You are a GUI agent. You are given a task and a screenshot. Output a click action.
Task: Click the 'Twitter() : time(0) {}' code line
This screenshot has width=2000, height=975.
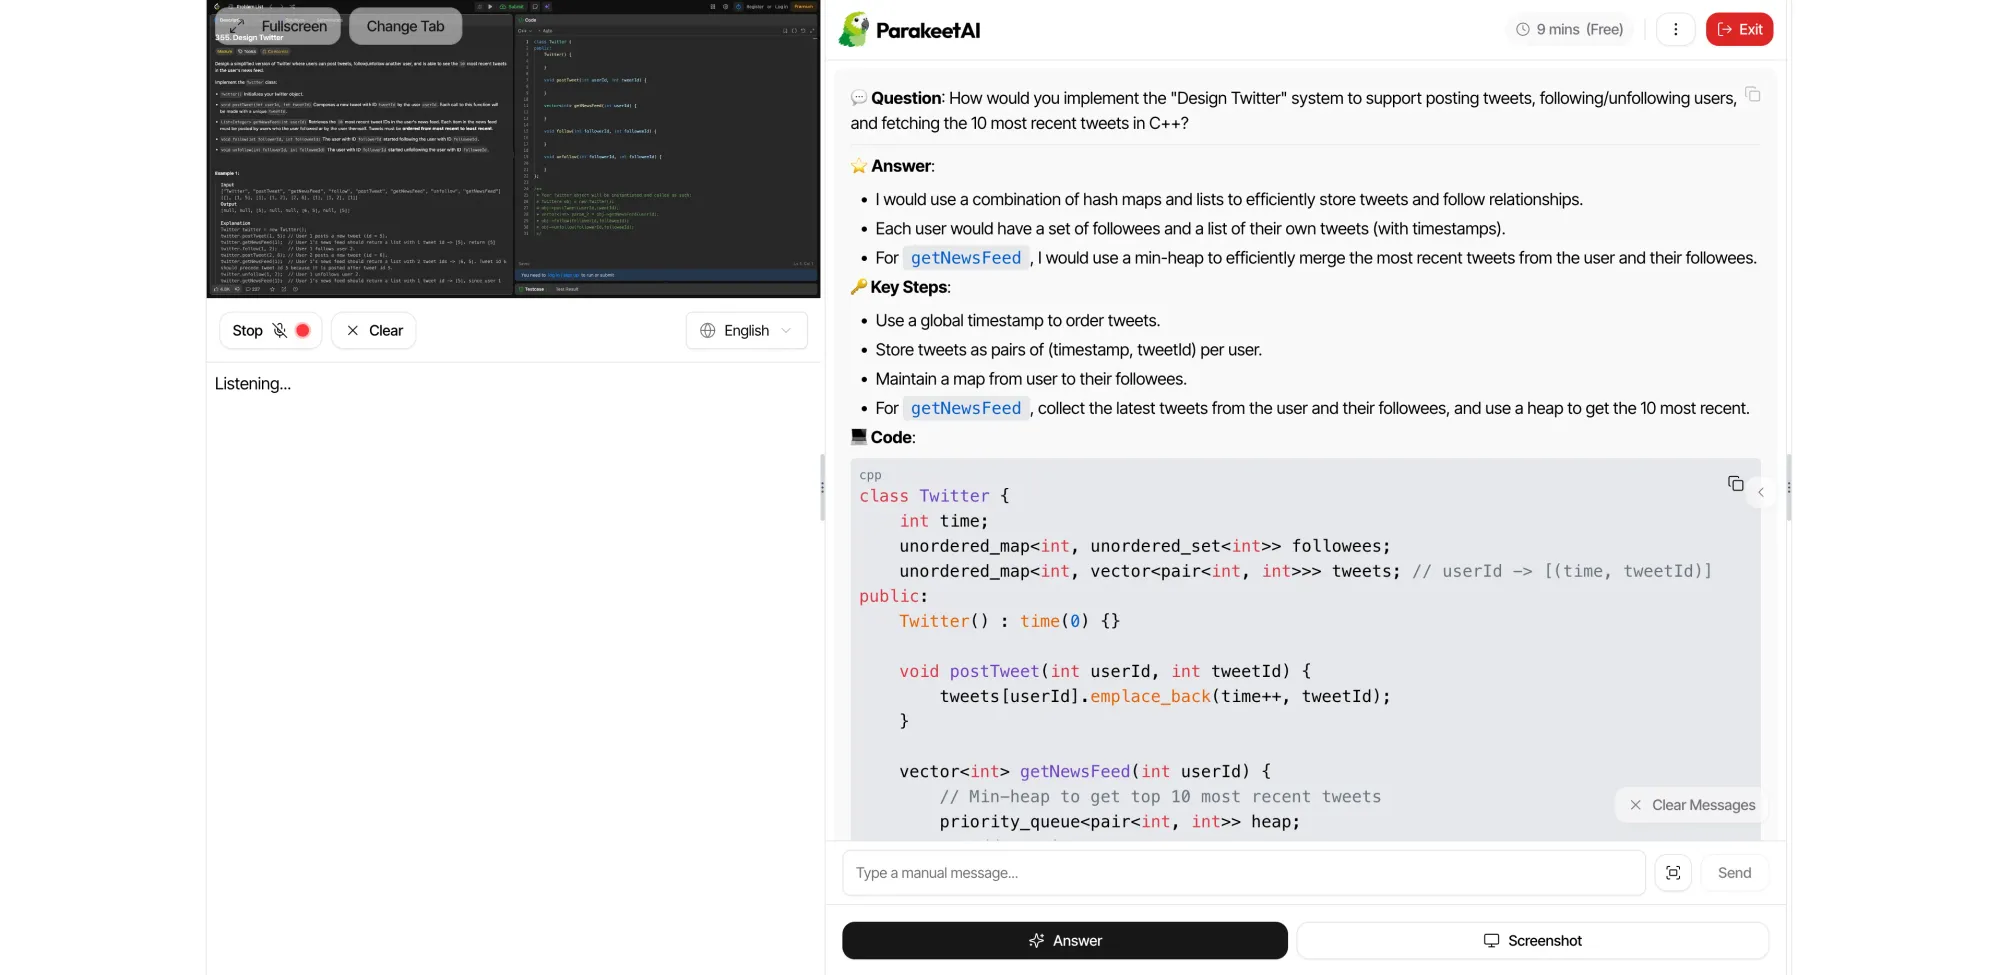(x=1009, y=621)
